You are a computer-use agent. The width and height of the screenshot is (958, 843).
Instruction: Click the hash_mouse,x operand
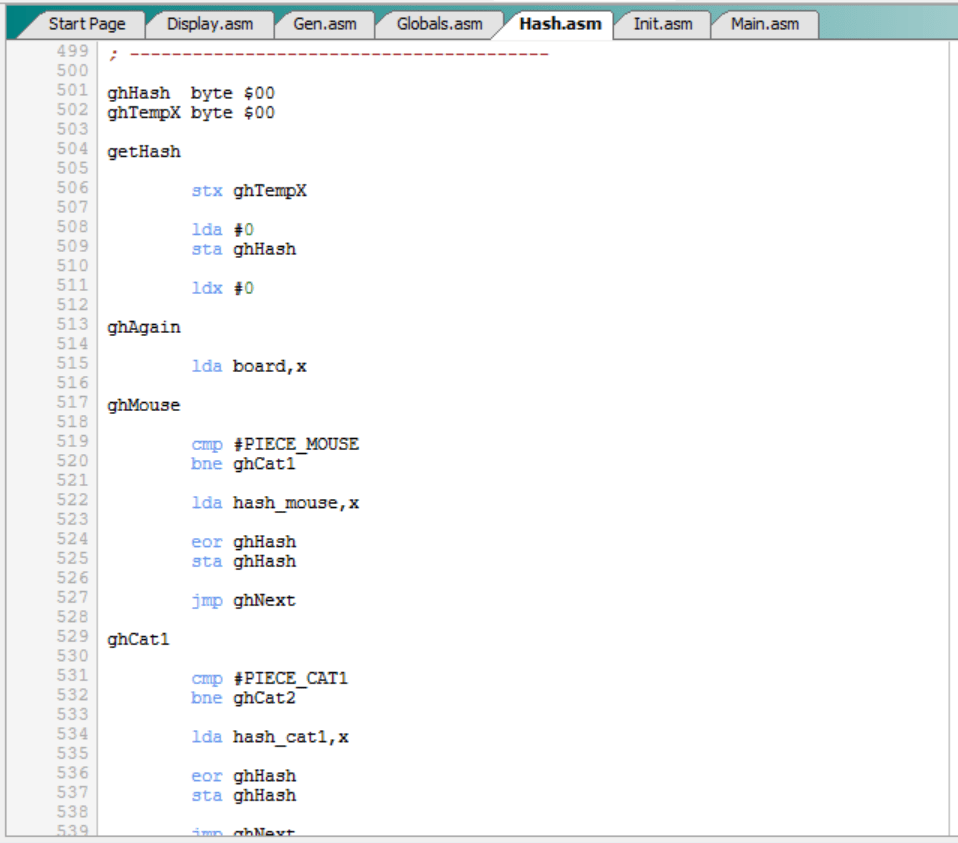tap(295, 503)
